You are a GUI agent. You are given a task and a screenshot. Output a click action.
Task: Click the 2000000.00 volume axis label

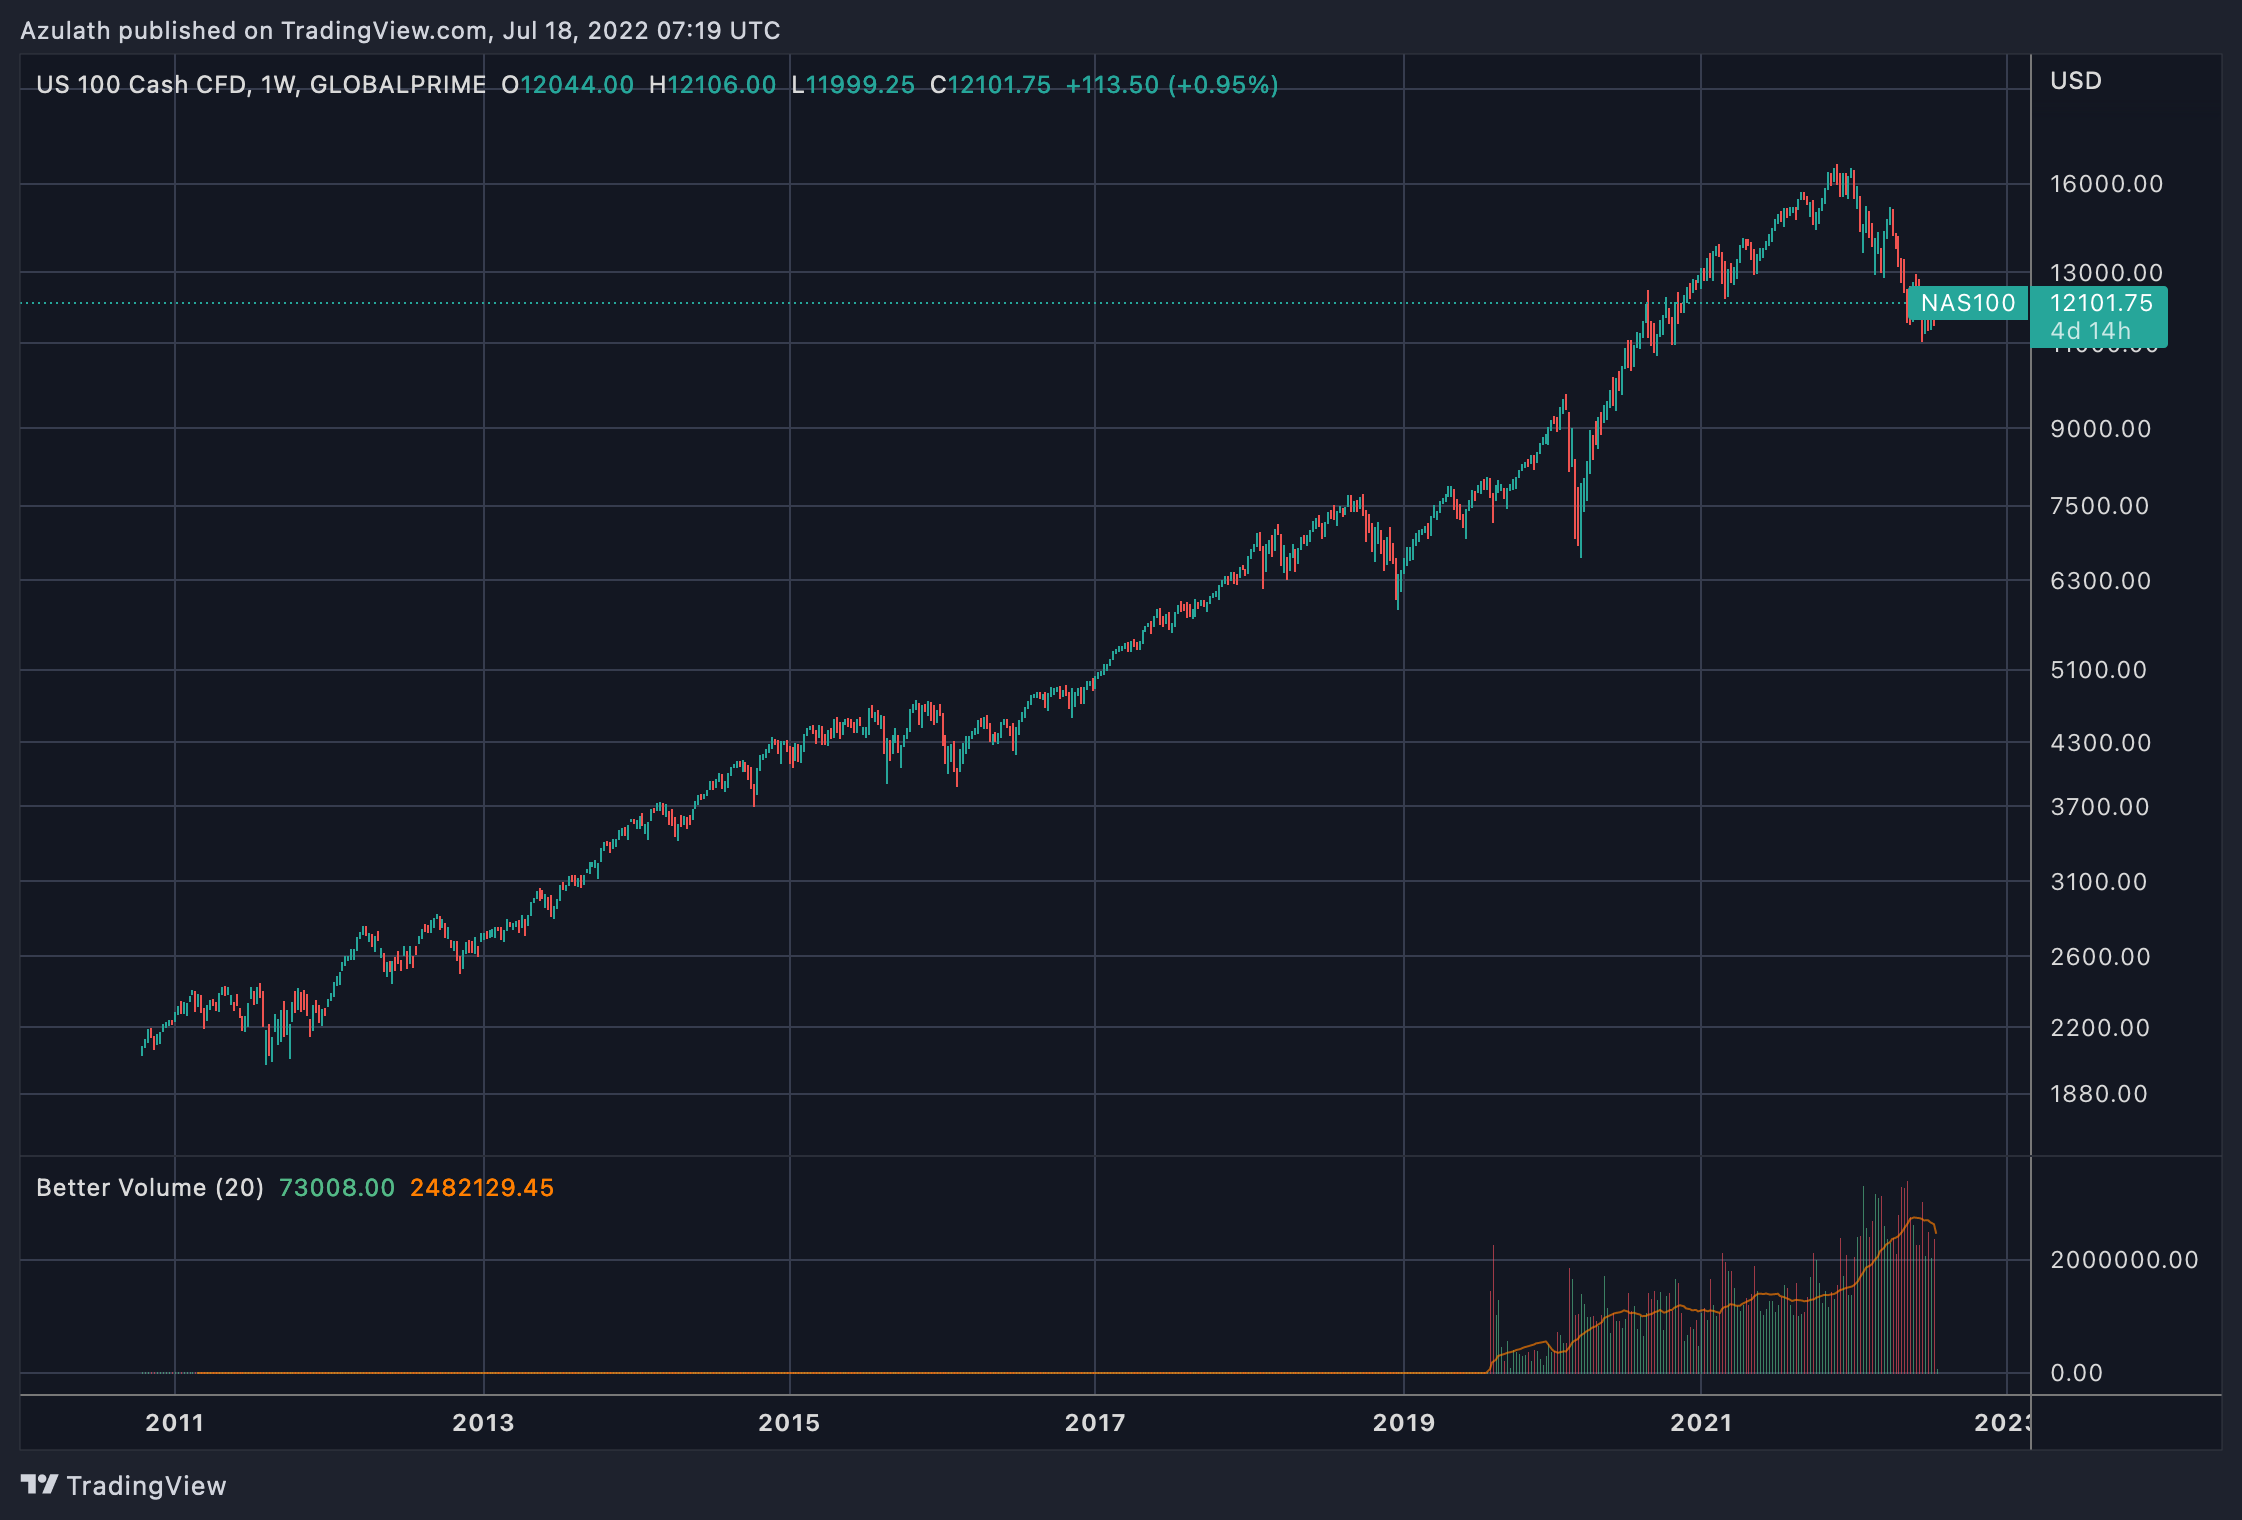coord(2124,1260)
